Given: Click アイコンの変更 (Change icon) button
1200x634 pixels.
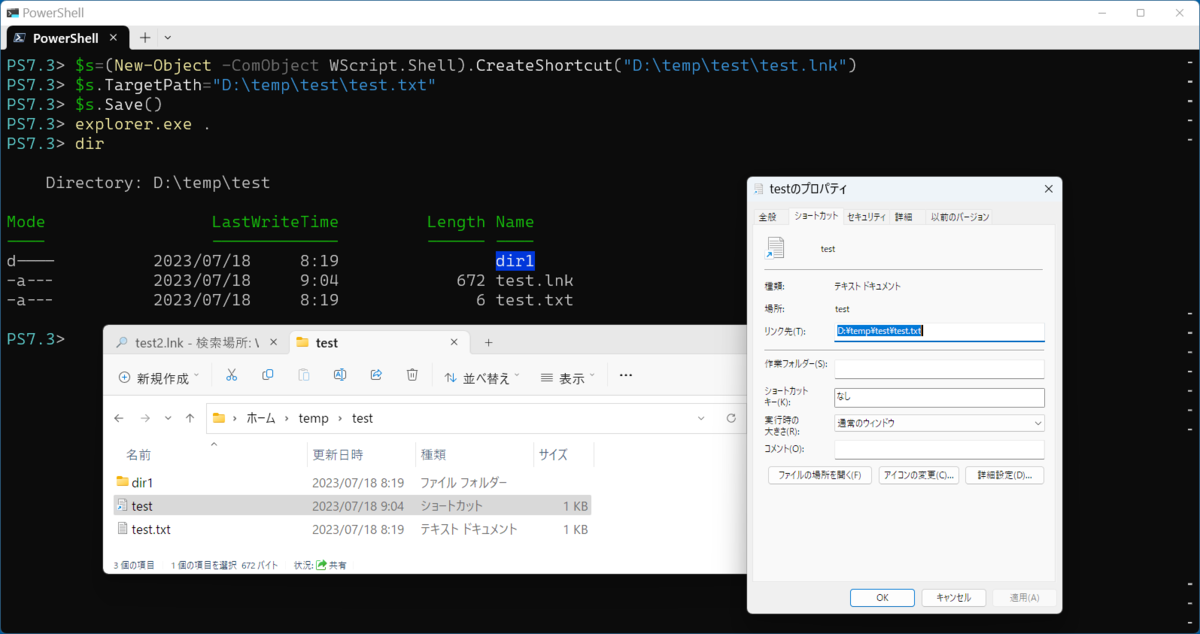Looking at the screenshot, I should point(919,475).
